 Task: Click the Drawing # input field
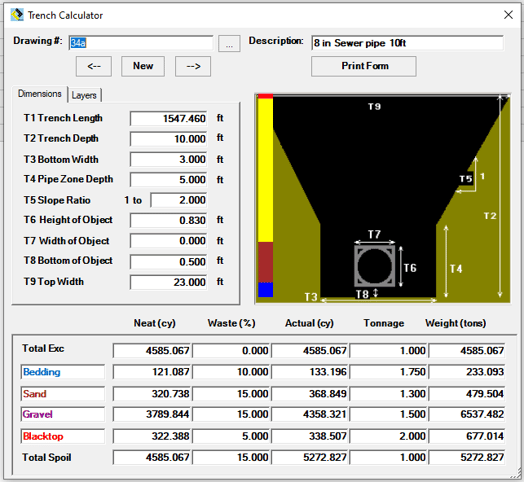141,43
